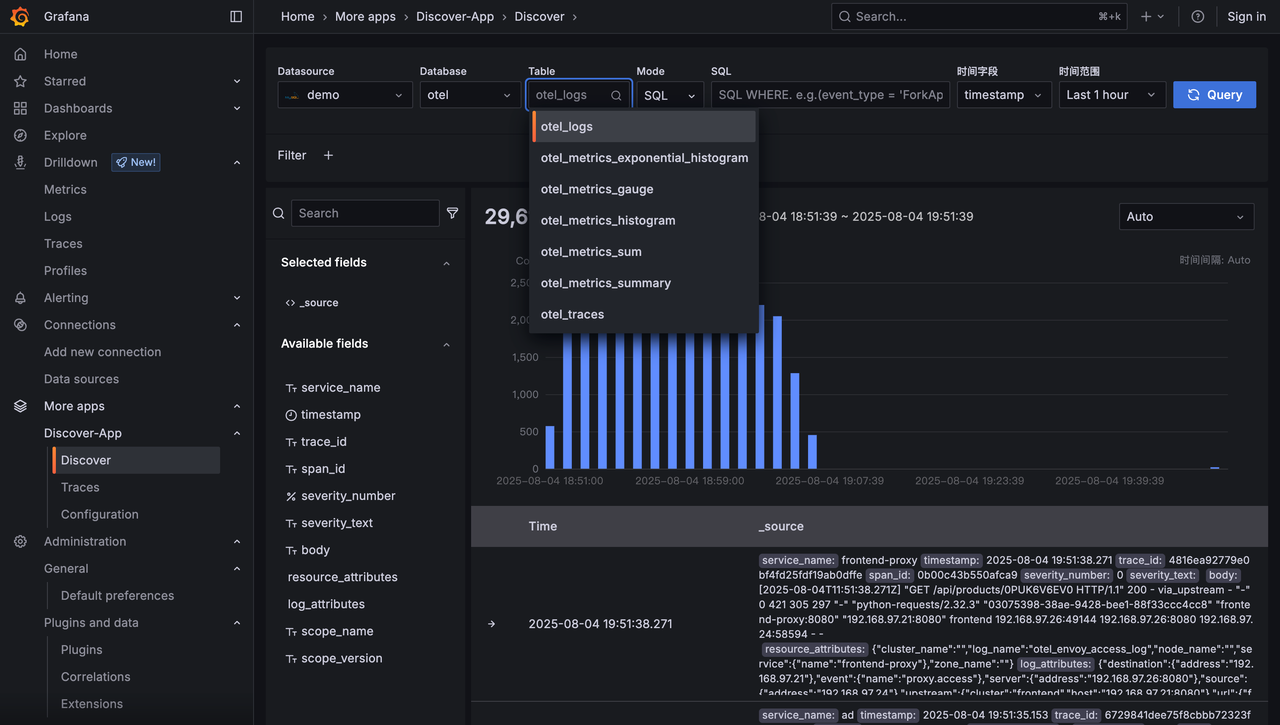1280x725 pixels.
Task: Click the Drilldown icon in sidebar
Action: (20, 162)
